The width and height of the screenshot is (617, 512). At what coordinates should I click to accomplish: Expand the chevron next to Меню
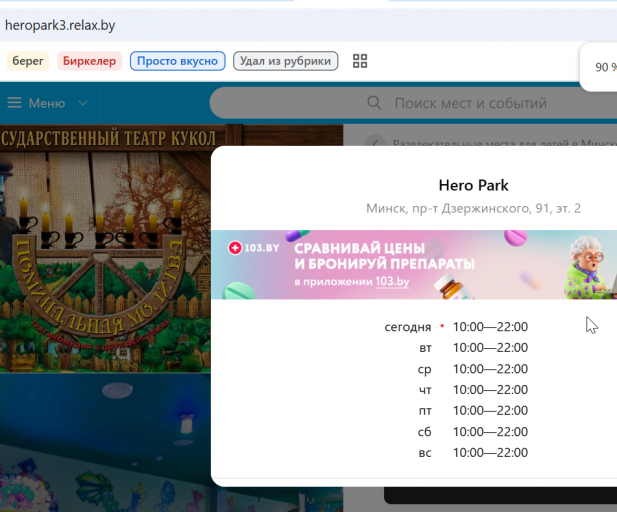coord(83,103)
